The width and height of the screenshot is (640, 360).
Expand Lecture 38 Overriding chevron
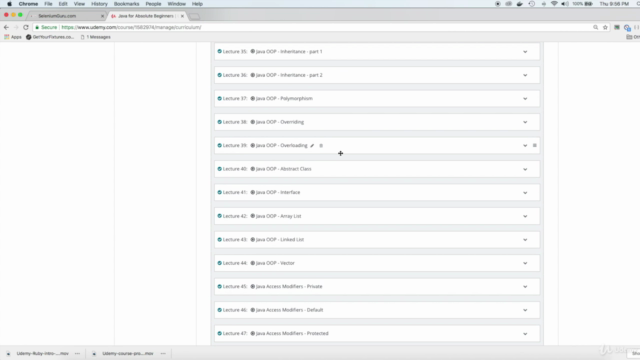pyautogui.click(x=525, y=122)
